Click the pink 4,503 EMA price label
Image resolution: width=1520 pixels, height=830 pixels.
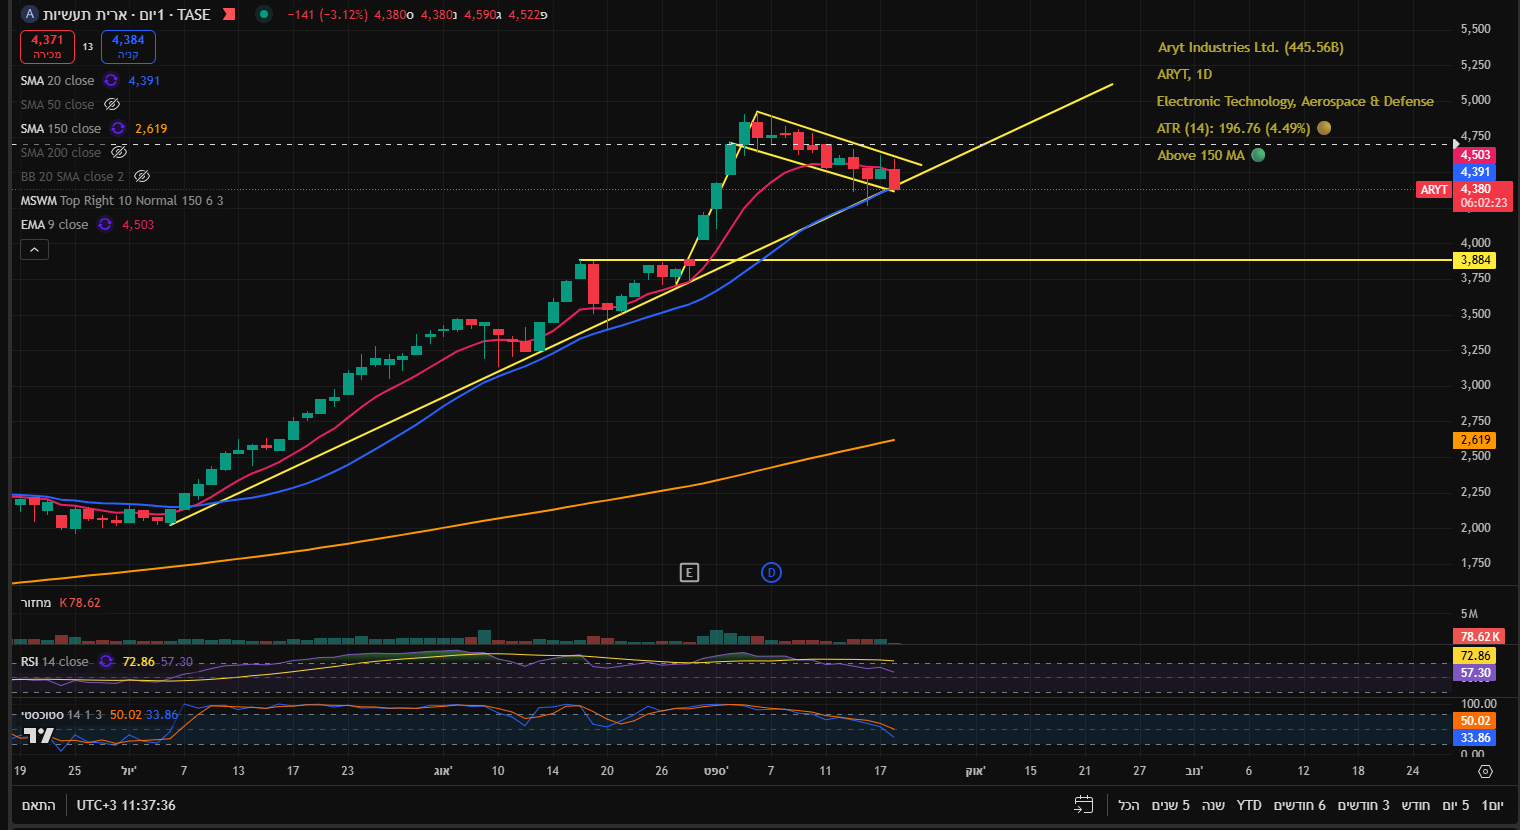tap(1475, 155)
